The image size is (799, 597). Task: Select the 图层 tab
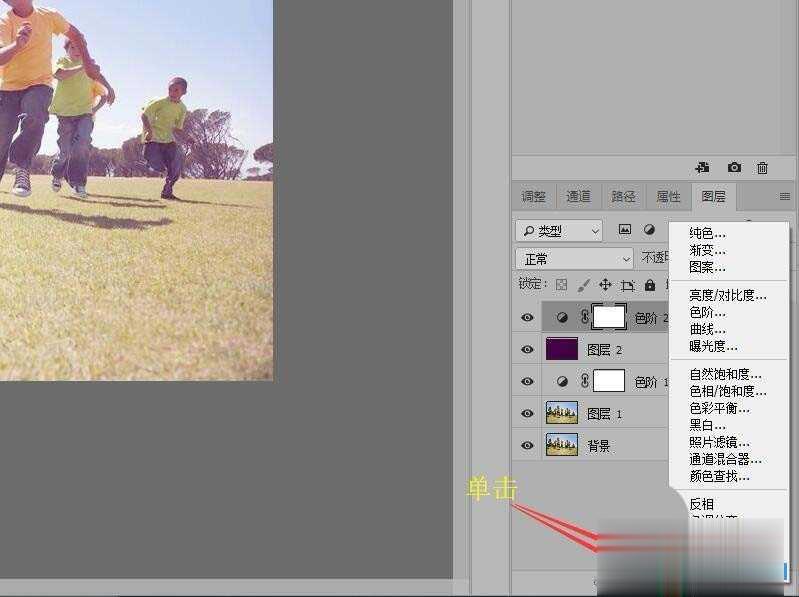click(x=713, y=196)
